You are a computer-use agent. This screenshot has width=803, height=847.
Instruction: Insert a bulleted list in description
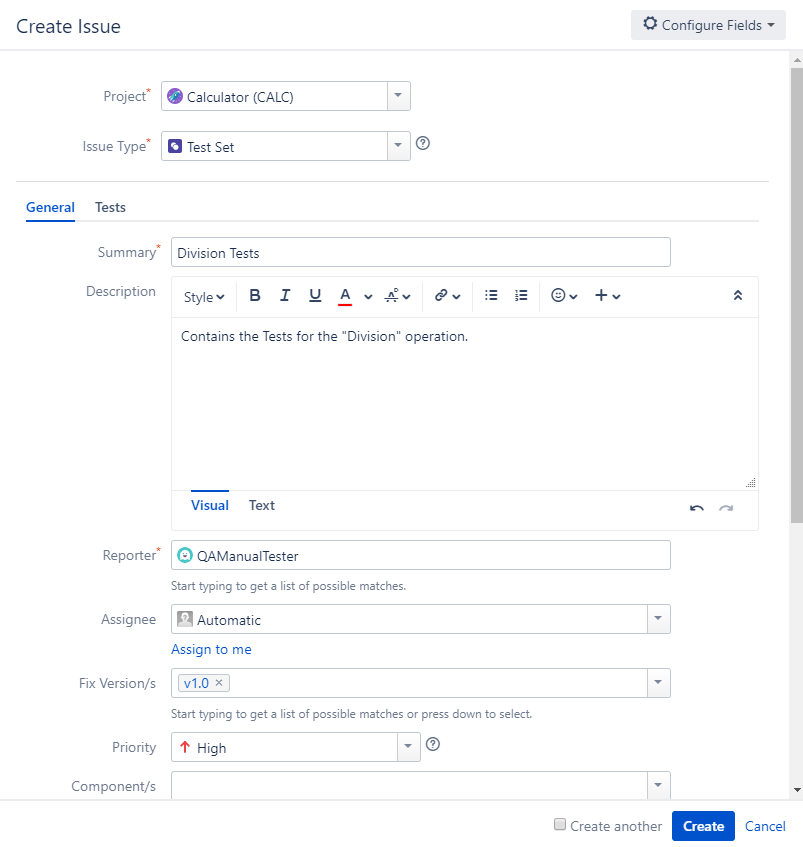(x=491, y=295)
